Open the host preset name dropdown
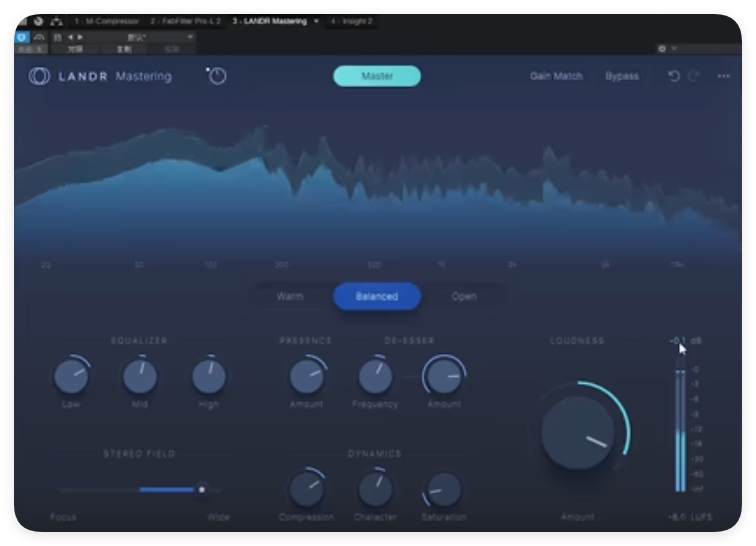The height and width of the screenshot is (546, 756). [x=141, y=37]
